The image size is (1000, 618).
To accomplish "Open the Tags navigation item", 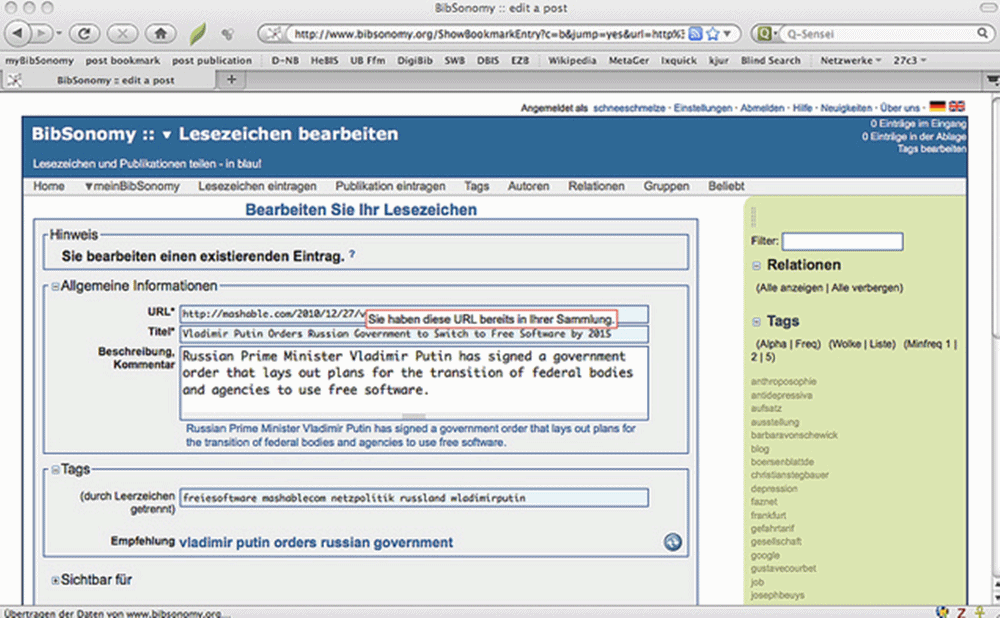I will [476, 186].
